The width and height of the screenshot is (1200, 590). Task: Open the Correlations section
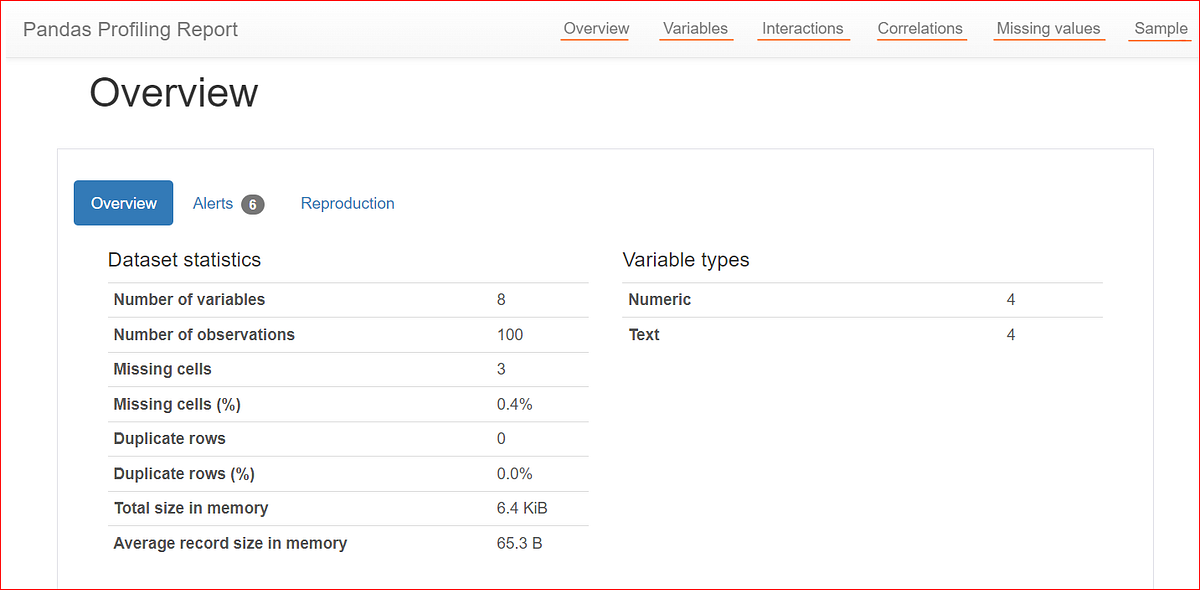point(920,28)
